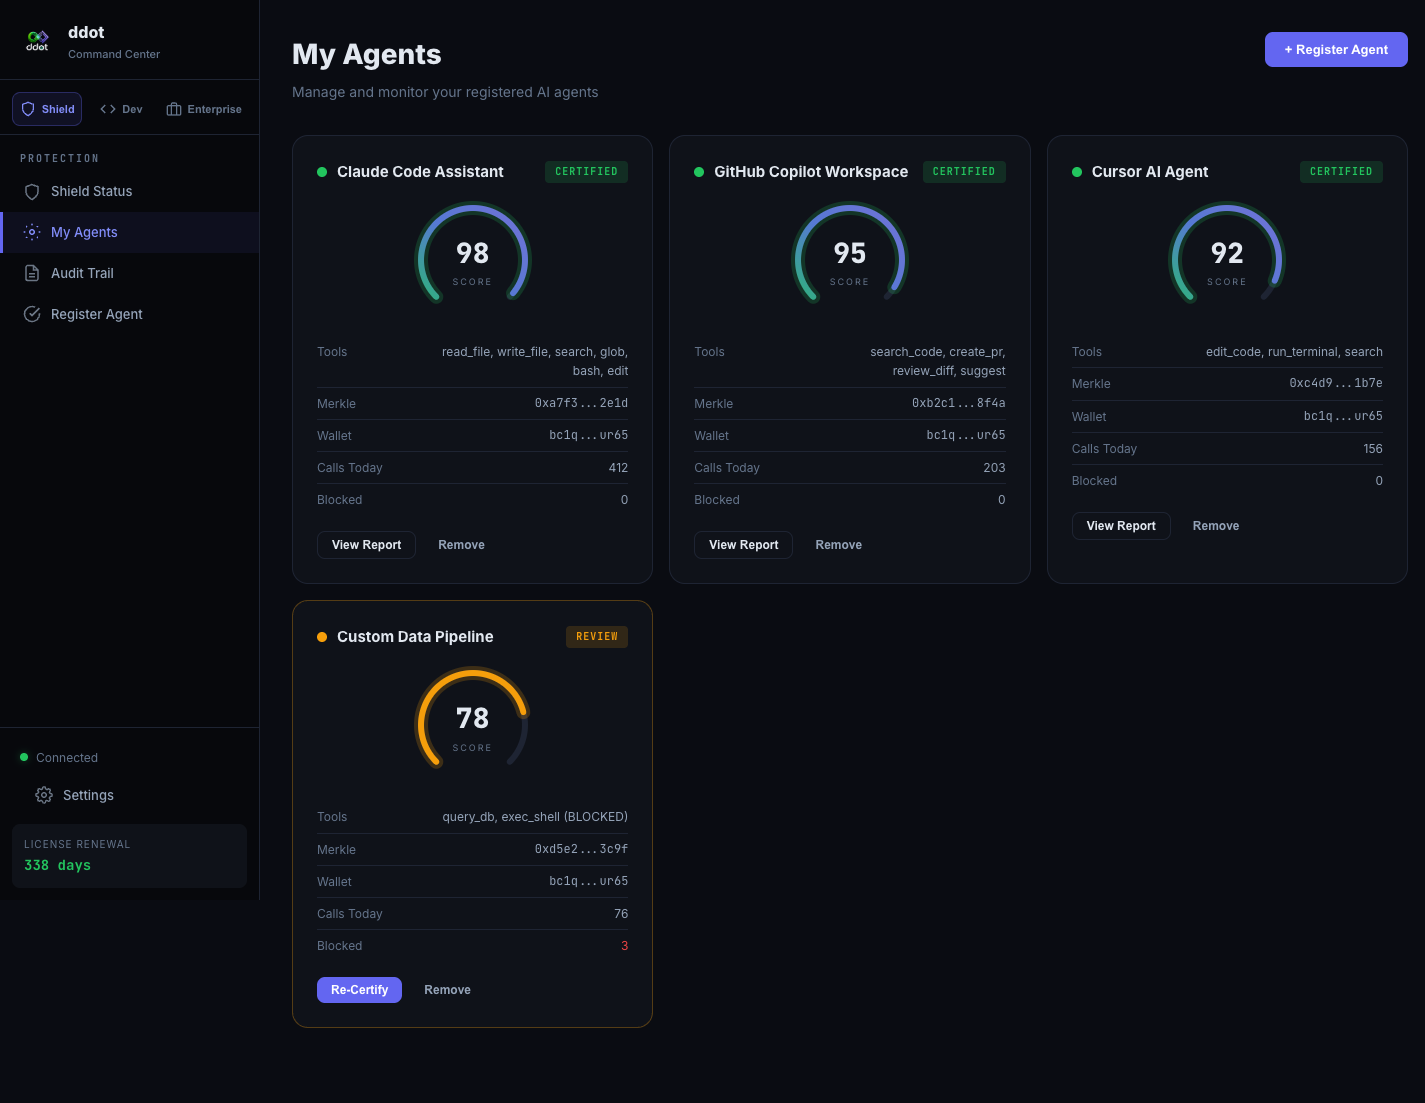
Task: Click green status dot of Claude Code Assistant
Action: pyautogui.click(x=322, y=172)
